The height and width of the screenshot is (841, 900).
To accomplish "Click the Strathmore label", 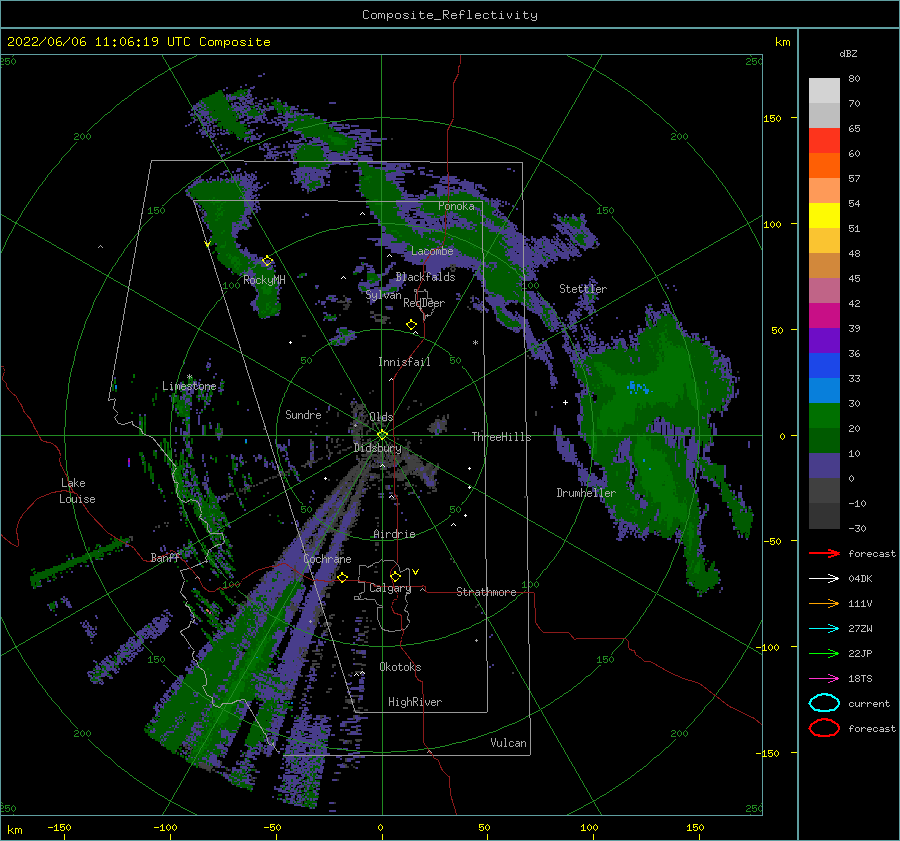I will tap(486, 592).
